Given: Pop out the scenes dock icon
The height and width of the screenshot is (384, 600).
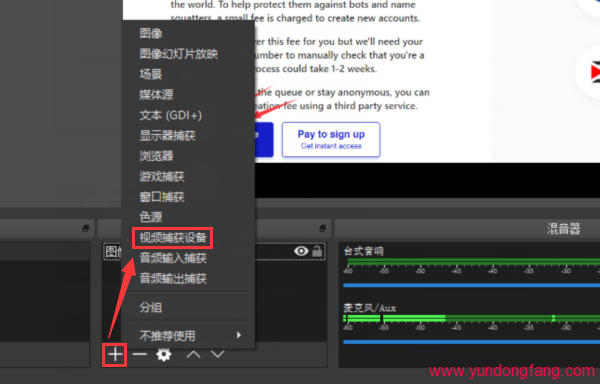Looking at the screenshot, I should 86,228.
